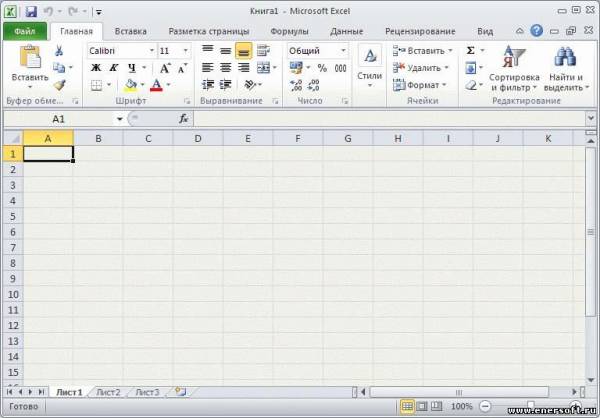Viewport: 600px width, 418px height.
Task: Click the Fill down icon
Action: (x=470, y=68)
